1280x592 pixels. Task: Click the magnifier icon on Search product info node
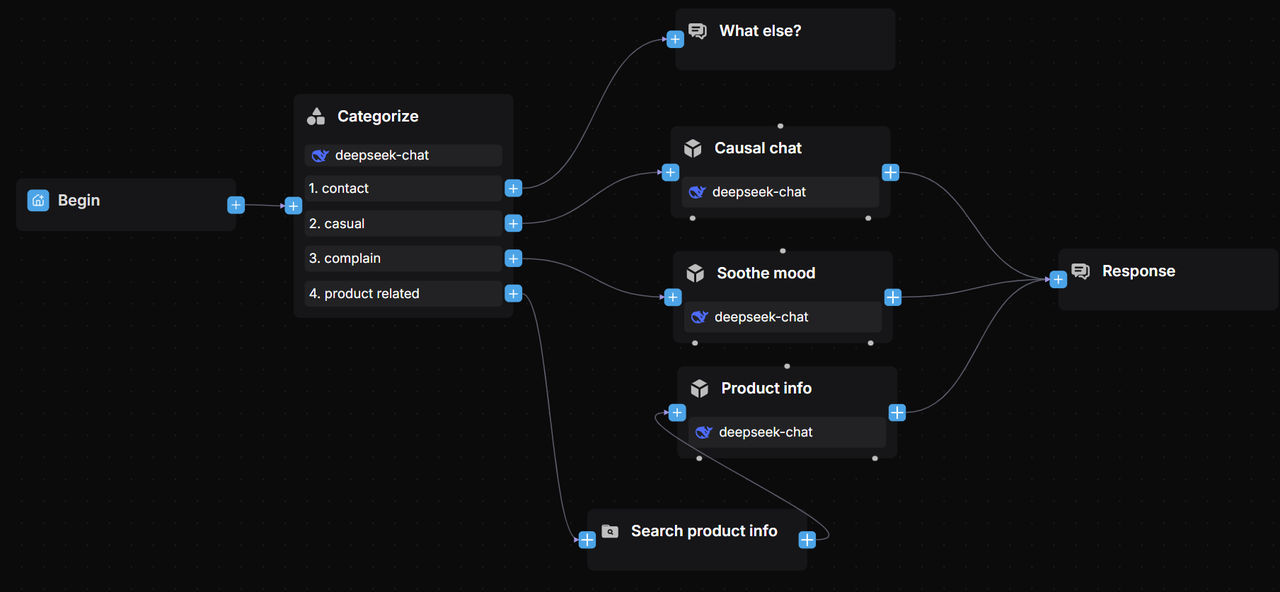click(x=610, y=531)
